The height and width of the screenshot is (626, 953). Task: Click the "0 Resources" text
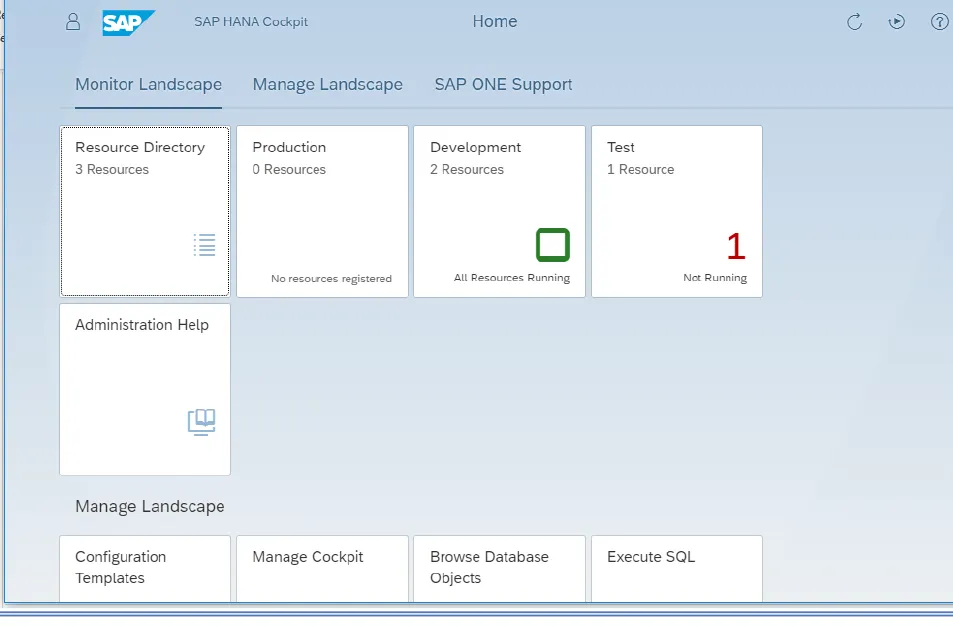pyautogui.click(x=289, y=170)
